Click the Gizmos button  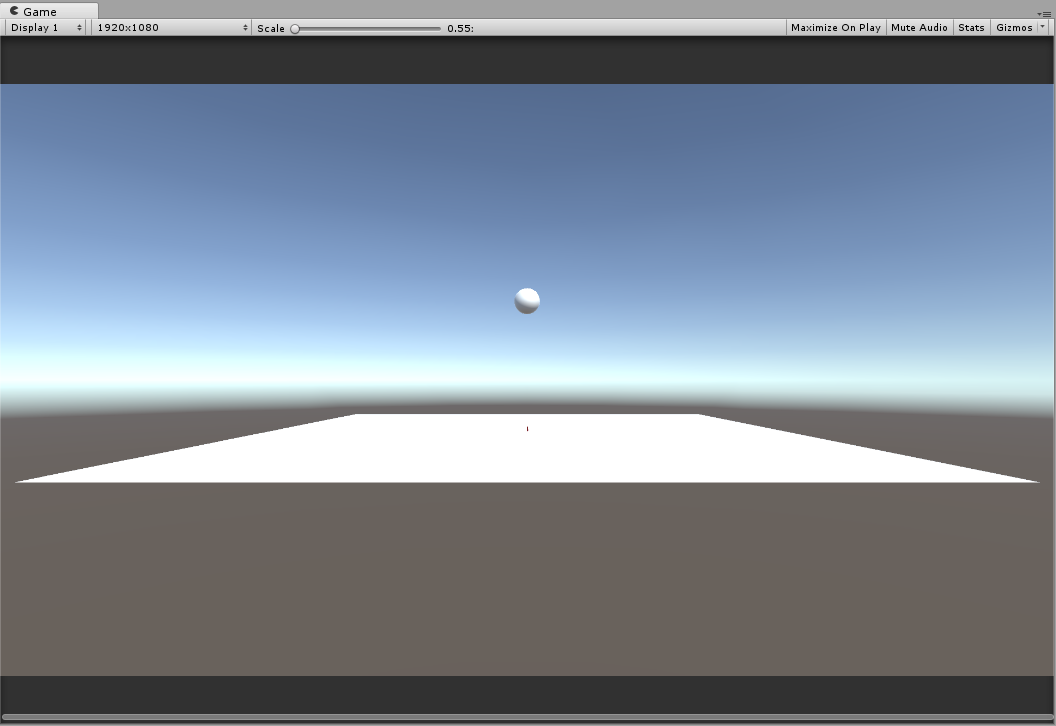click(x=1013, y=27)
